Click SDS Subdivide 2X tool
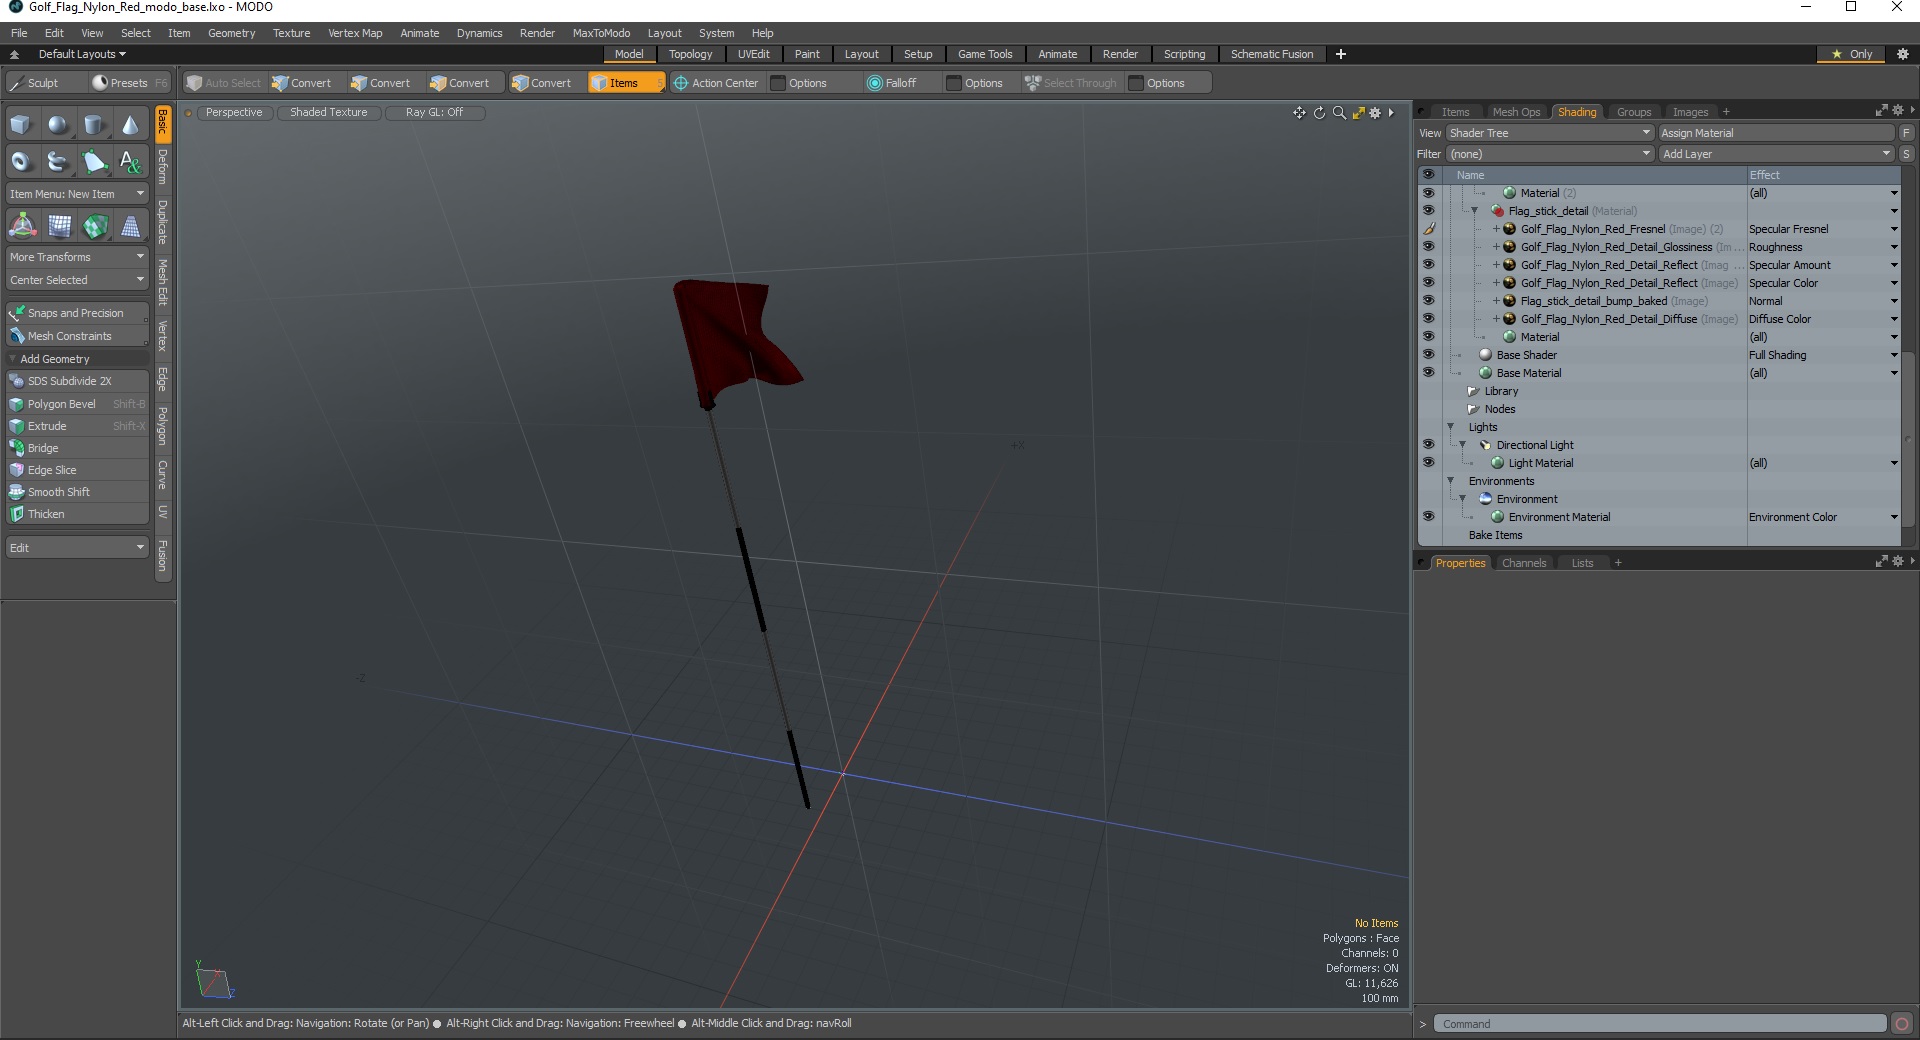 77,381
